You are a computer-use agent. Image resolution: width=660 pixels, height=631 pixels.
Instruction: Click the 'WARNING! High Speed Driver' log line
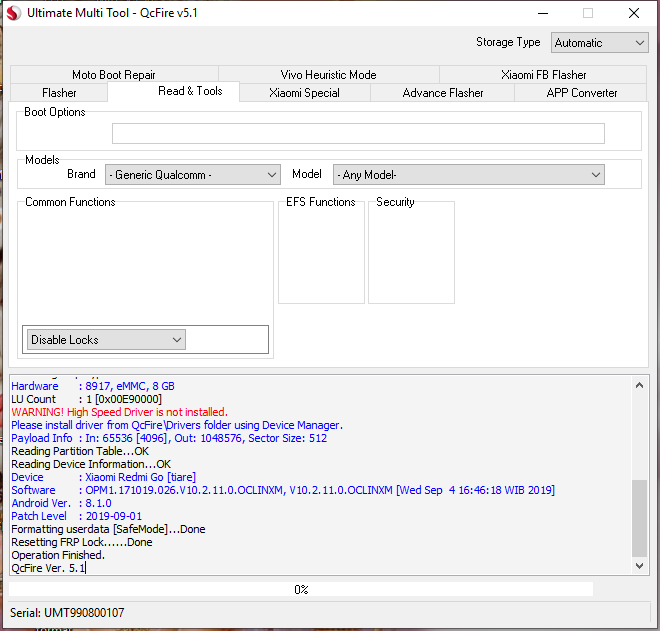coord(120,412)
